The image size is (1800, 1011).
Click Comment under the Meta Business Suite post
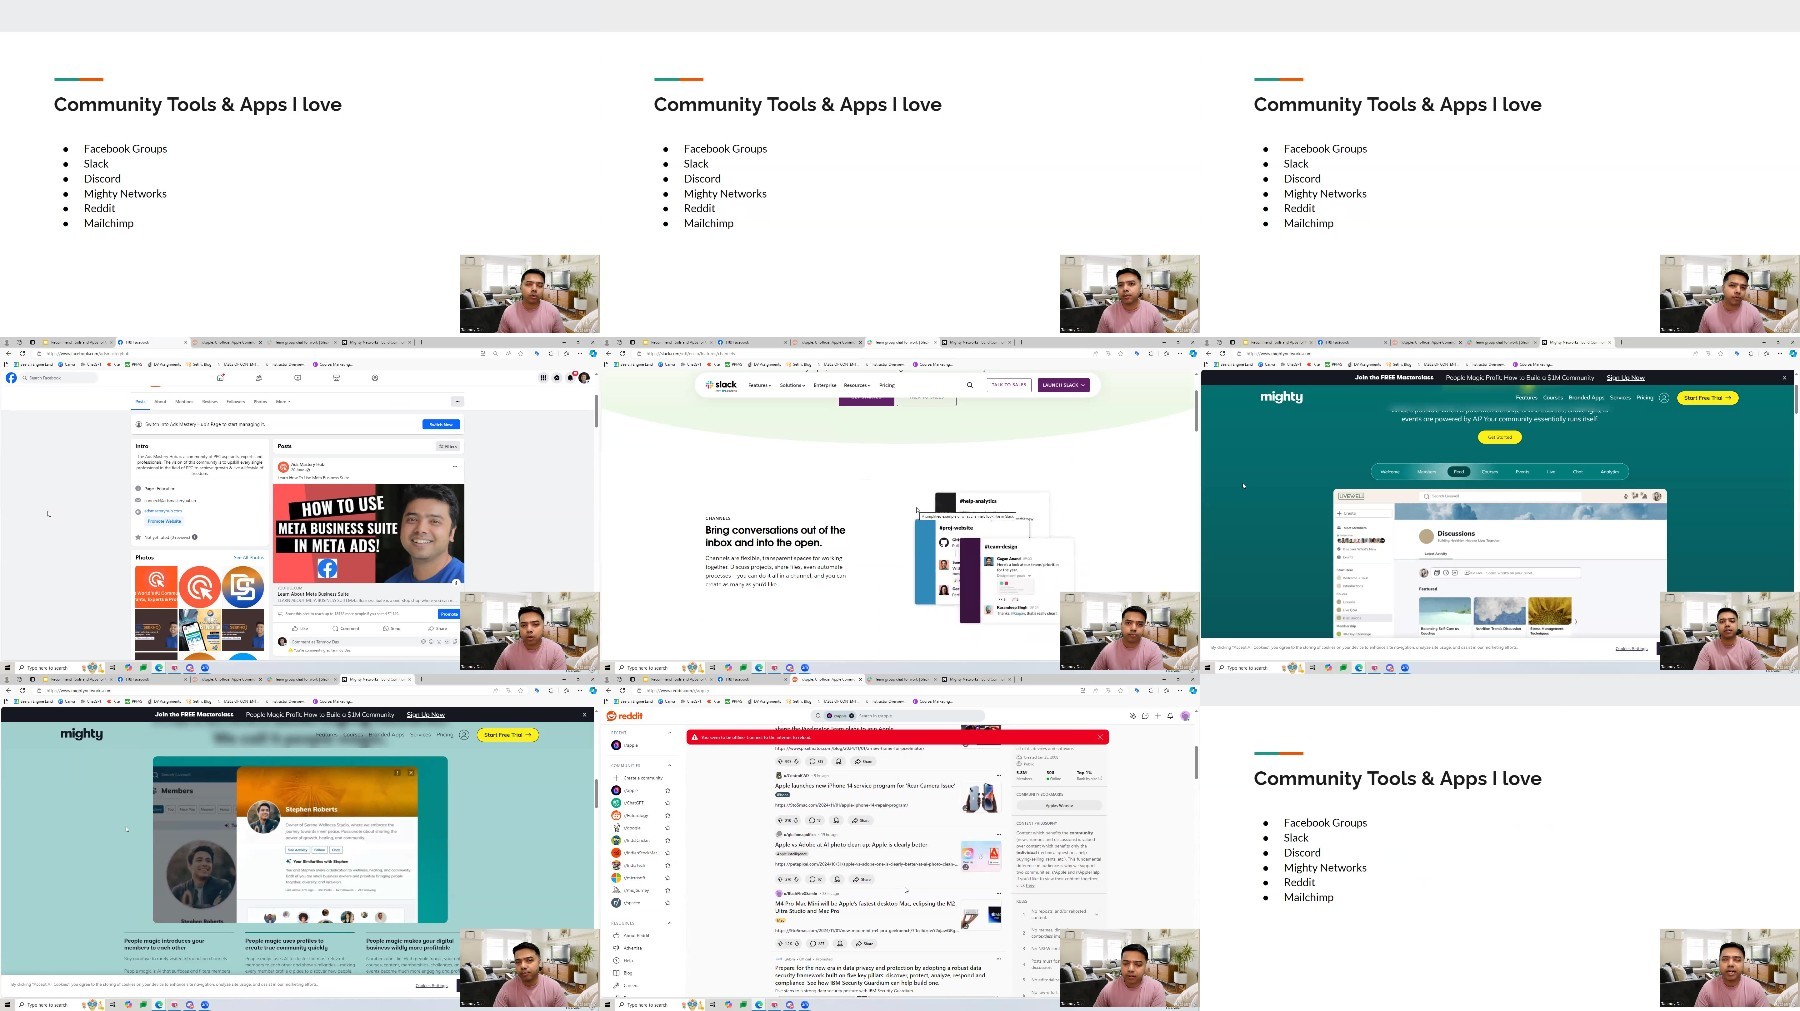tap(347, 629)
